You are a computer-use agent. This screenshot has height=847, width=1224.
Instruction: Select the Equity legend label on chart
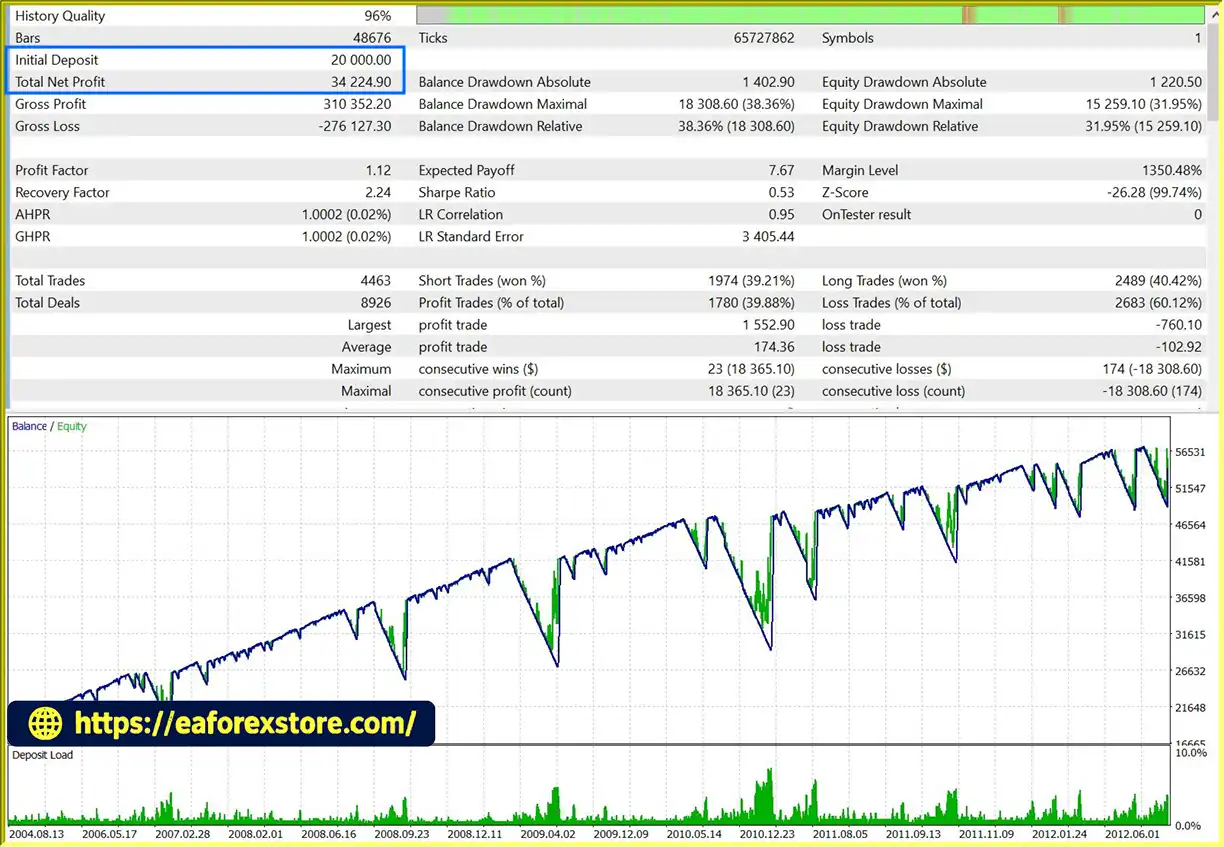(x=72, y=426)
